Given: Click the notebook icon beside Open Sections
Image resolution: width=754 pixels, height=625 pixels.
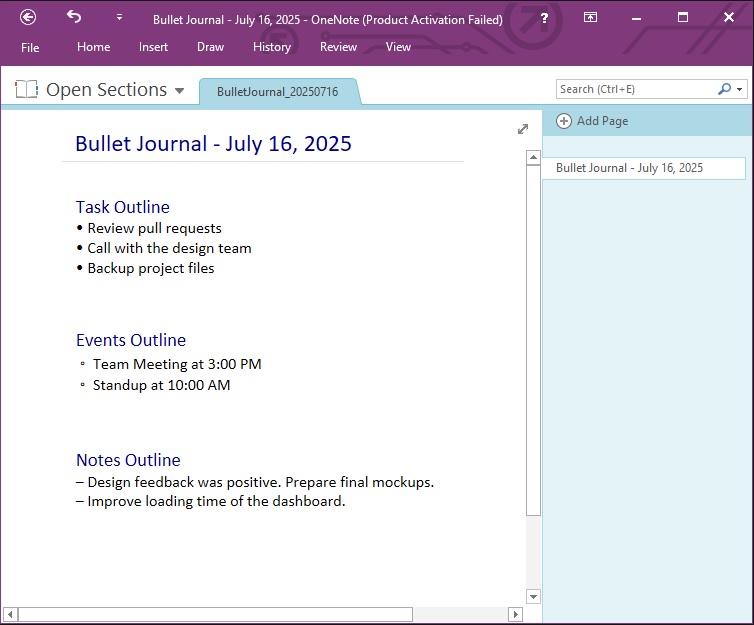Looking at the screenshot, I should [26, 90].
